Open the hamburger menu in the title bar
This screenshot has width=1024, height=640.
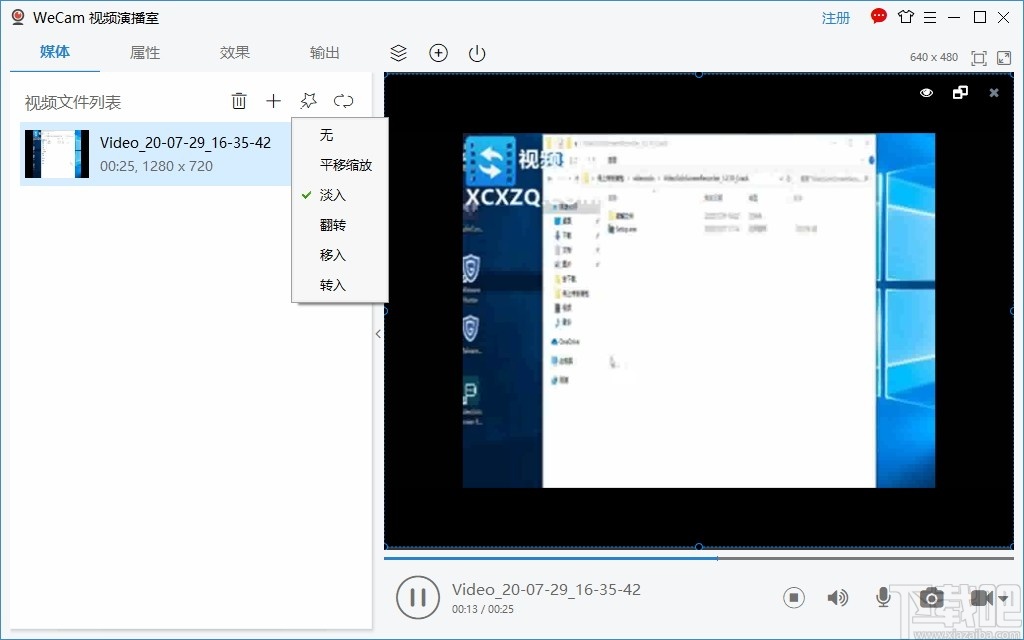click(x=930, y=17)
